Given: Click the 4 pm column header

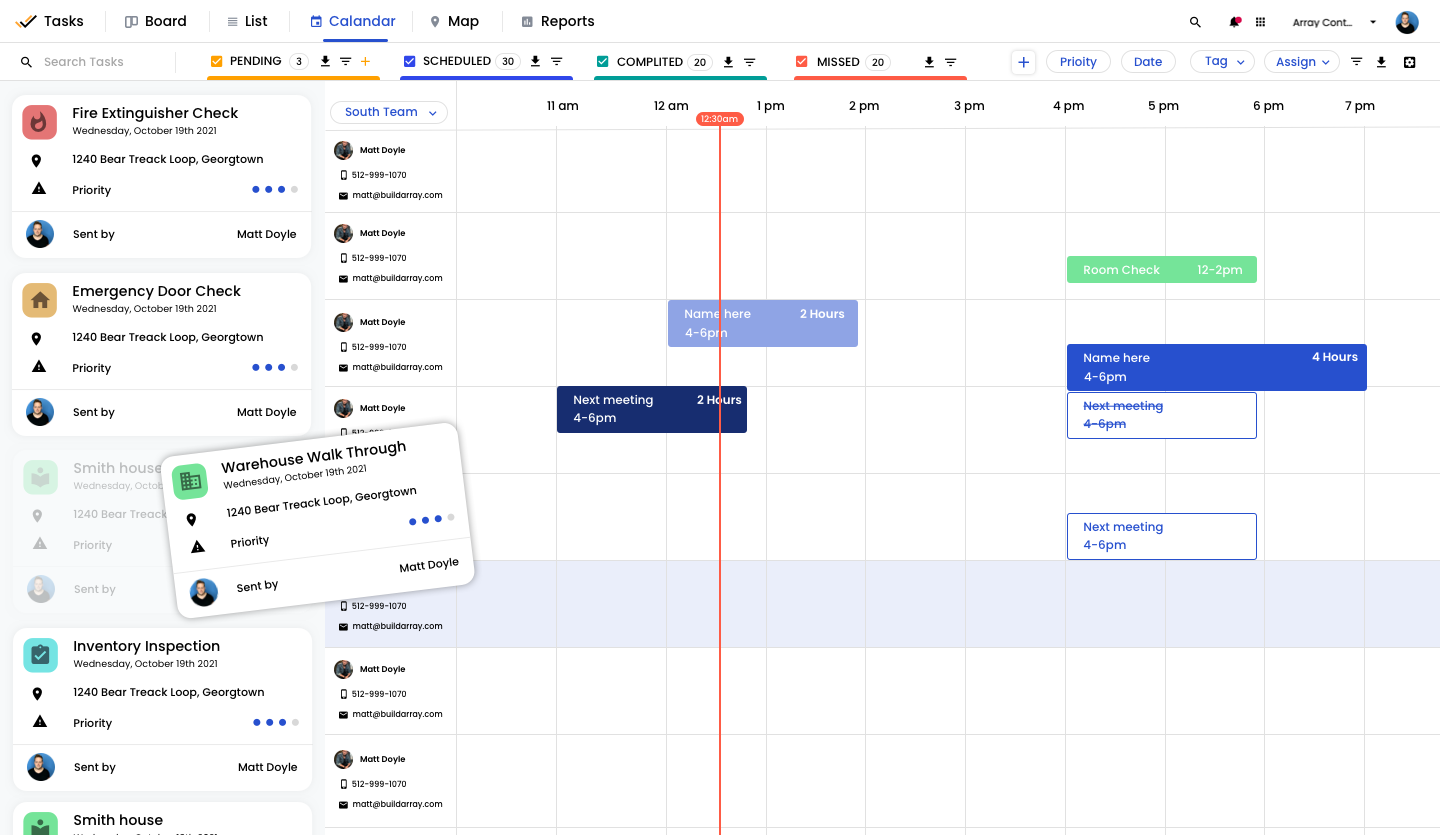Looking at the screenshot, I should [1068, 106].
